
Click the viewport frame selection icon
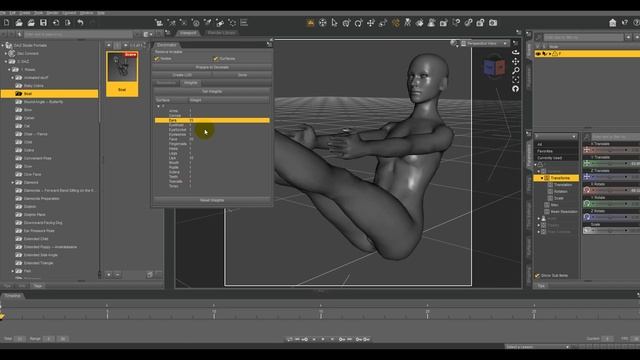tap(516, 80)
